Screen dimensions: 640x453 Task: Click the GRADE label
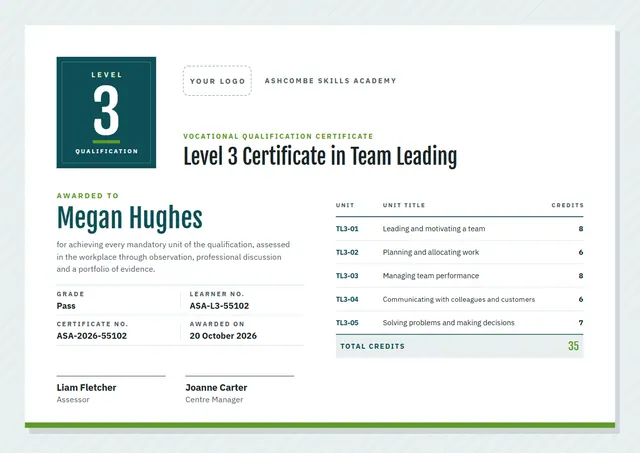[70, 294]
